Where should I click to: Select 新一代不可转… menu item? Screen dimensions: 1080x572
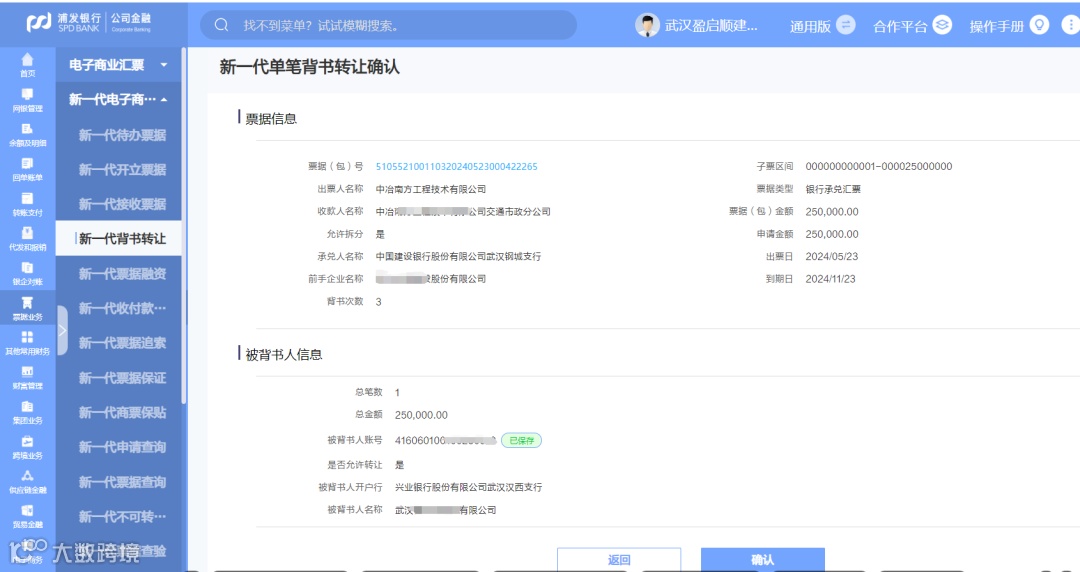coord(122,516)
